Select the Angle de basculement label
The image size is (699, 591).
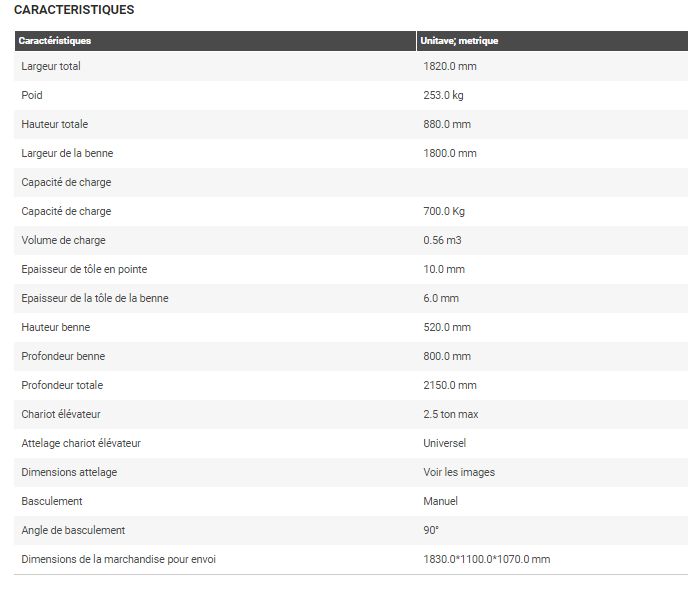tap(73, 531)
